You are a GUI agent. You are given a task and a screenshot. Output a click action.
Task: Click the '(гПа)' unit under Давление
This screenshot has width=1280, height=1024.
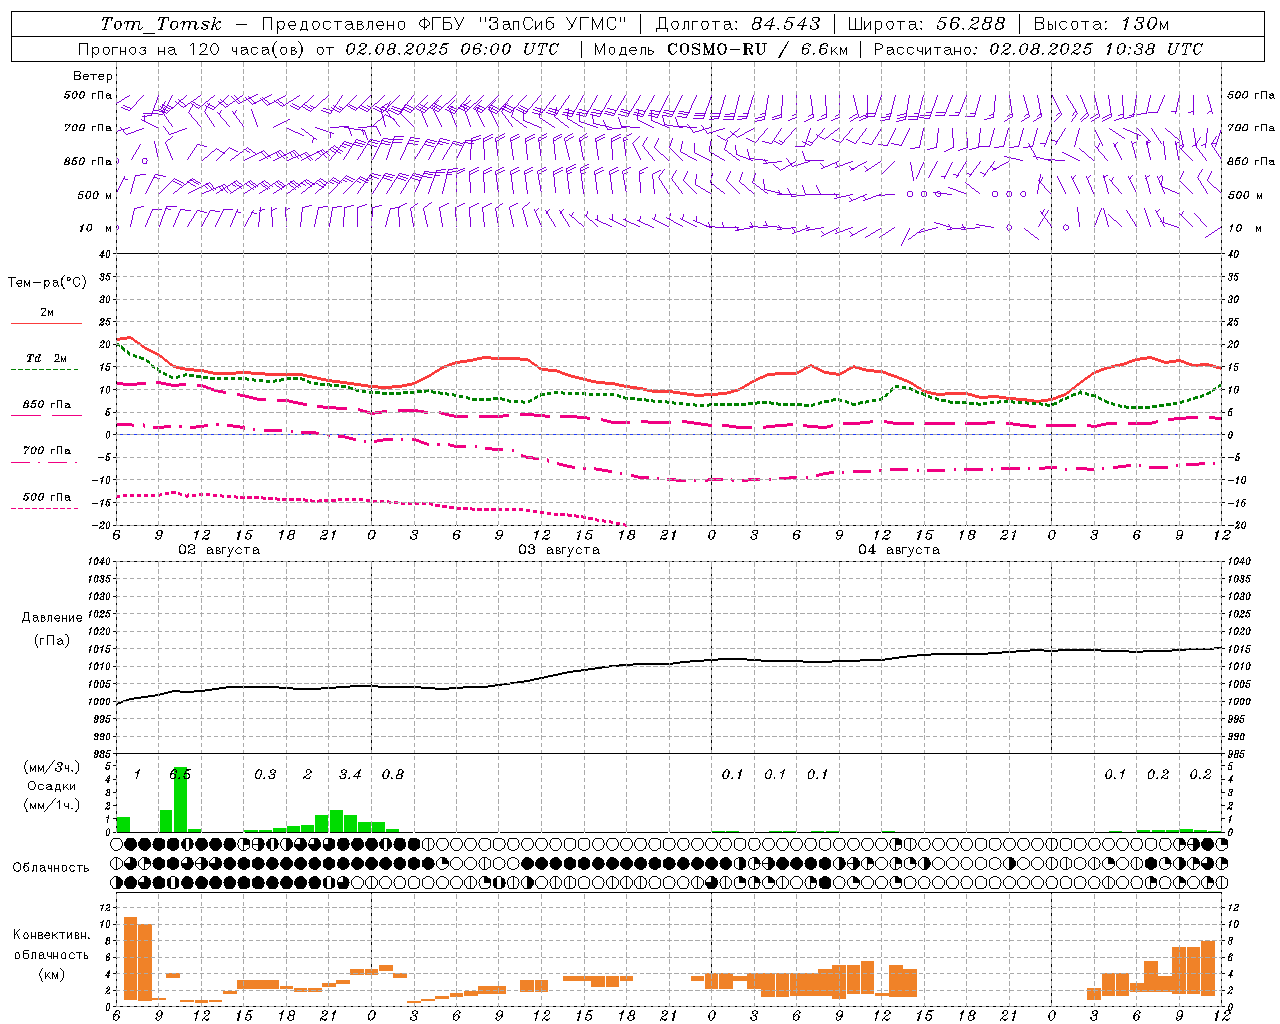[x=52, y=641]
